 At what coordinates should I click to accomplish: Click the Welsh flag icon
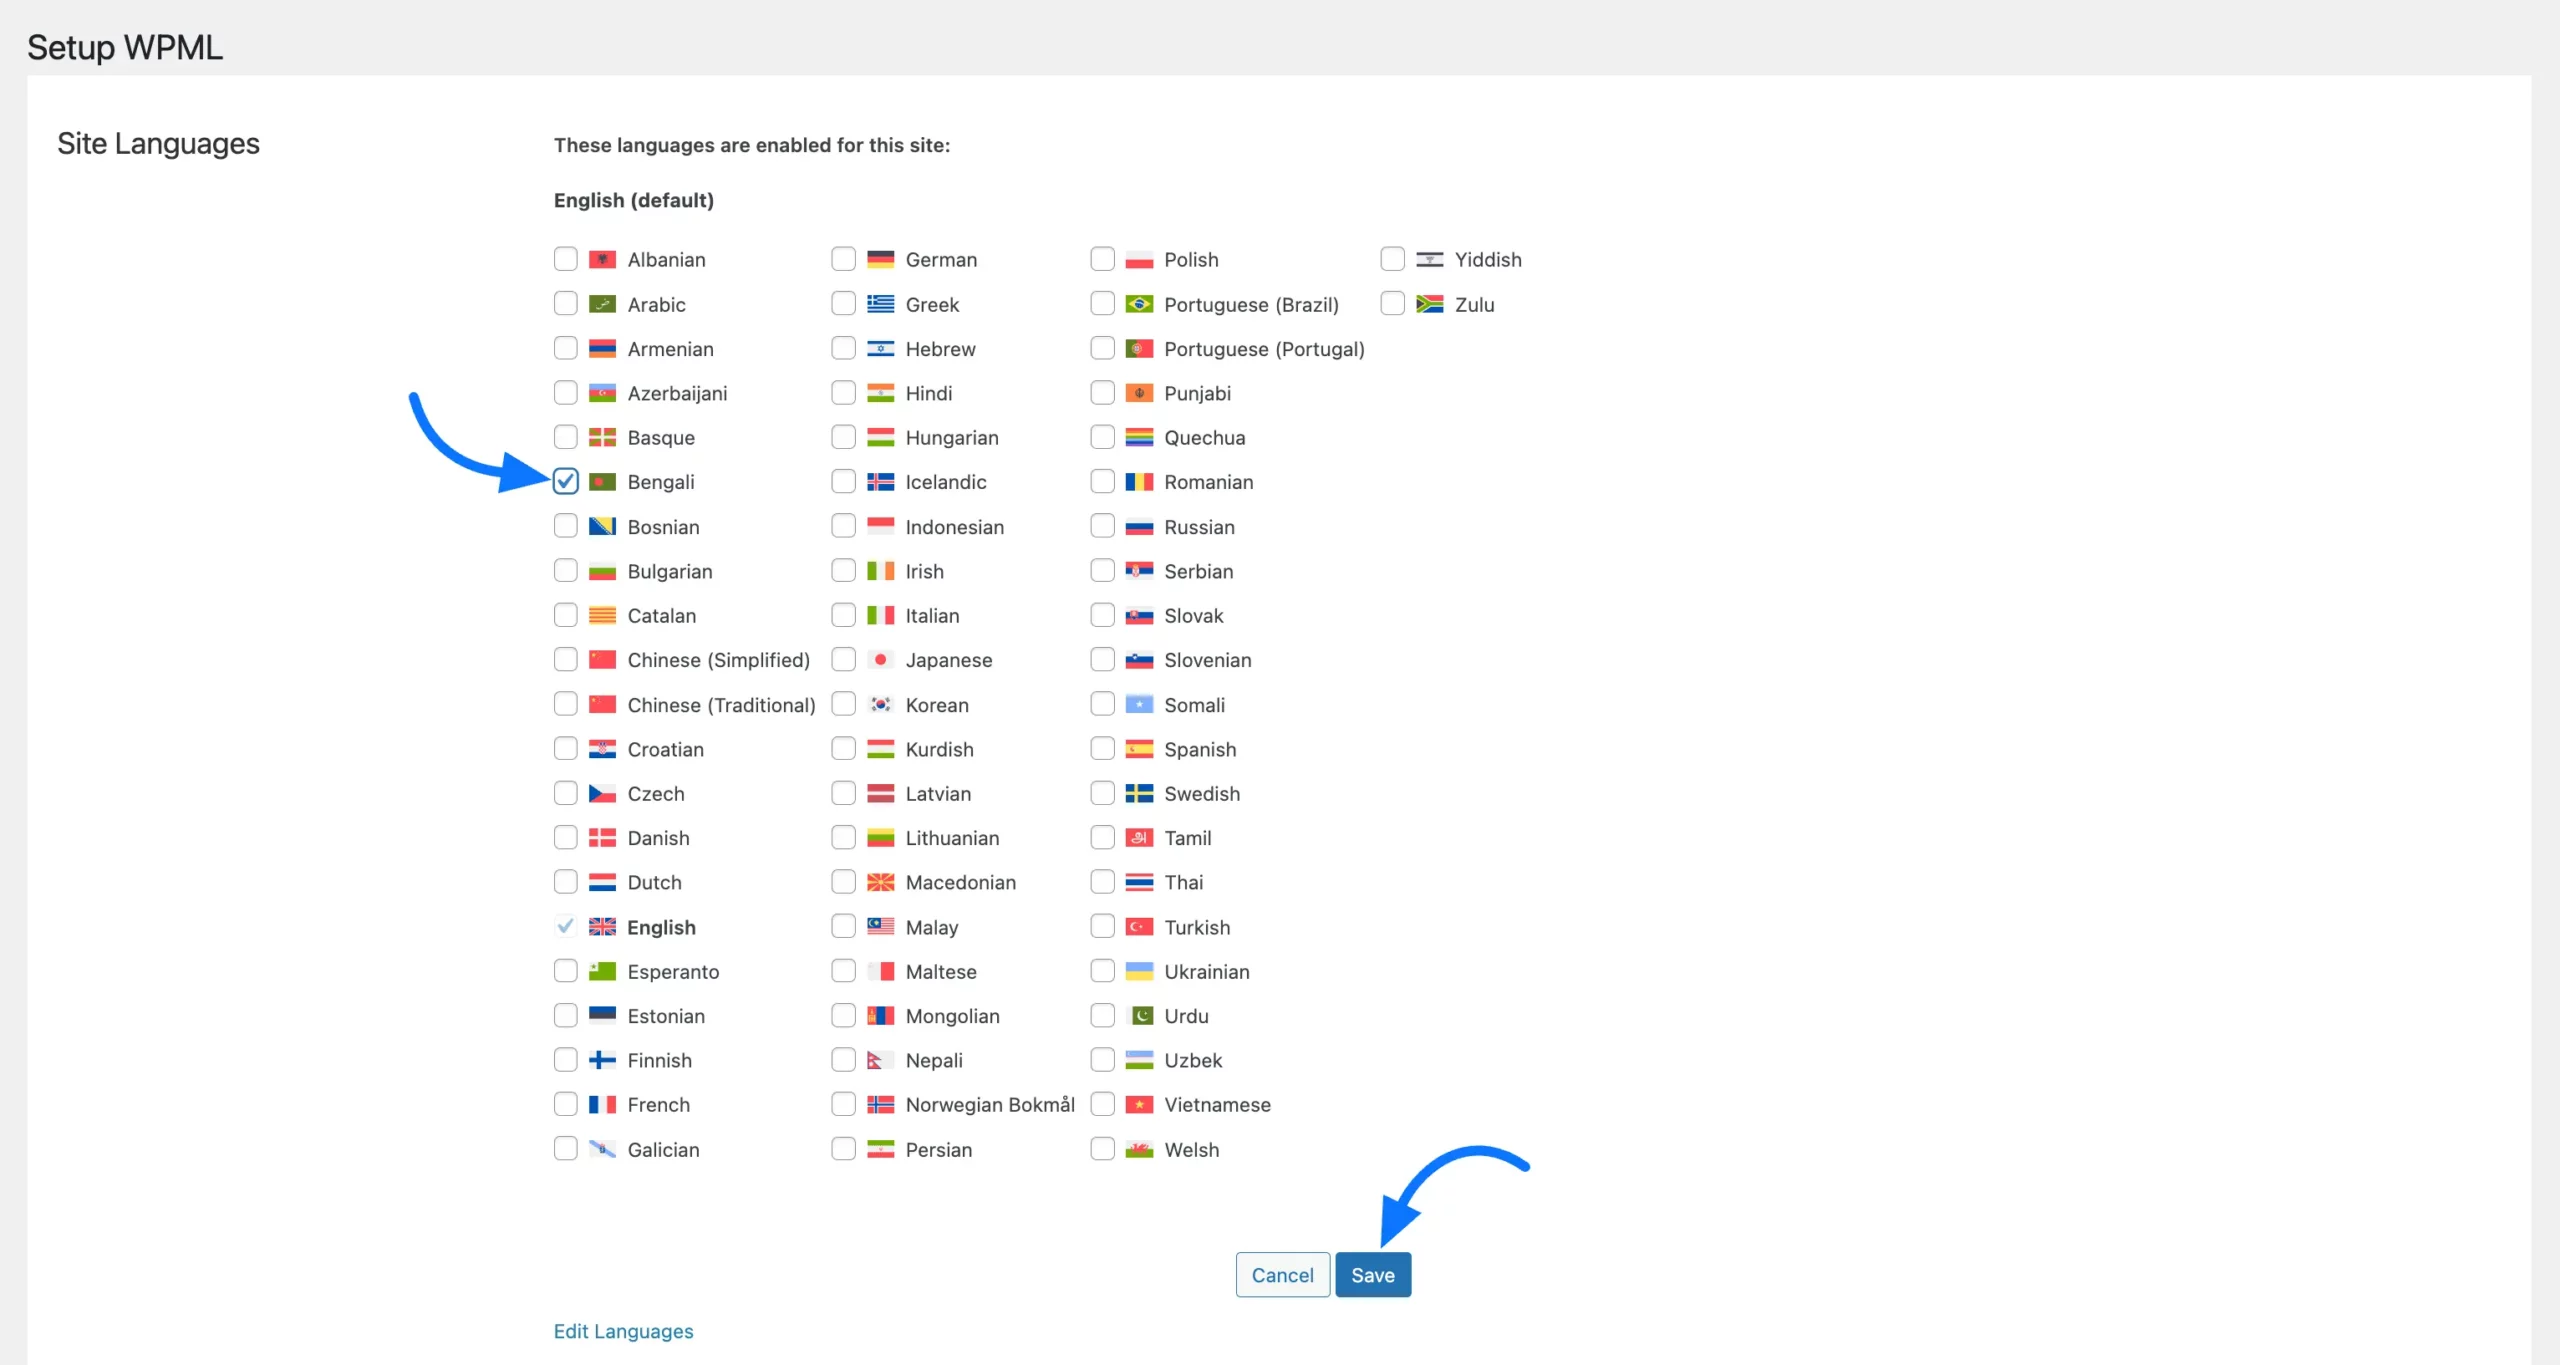pyautogui.click(x=1139, y=1150)
